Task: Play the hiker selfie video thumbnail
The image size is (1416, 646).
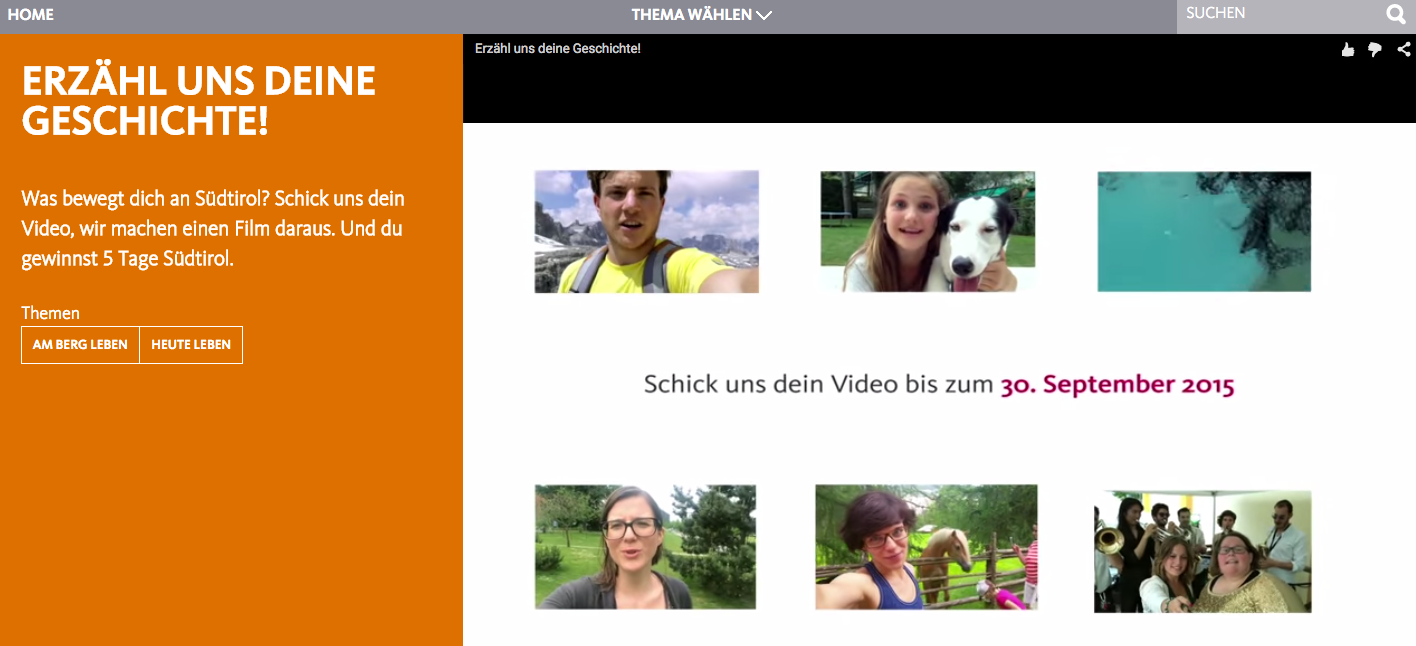Action: (x=645, y=231)
